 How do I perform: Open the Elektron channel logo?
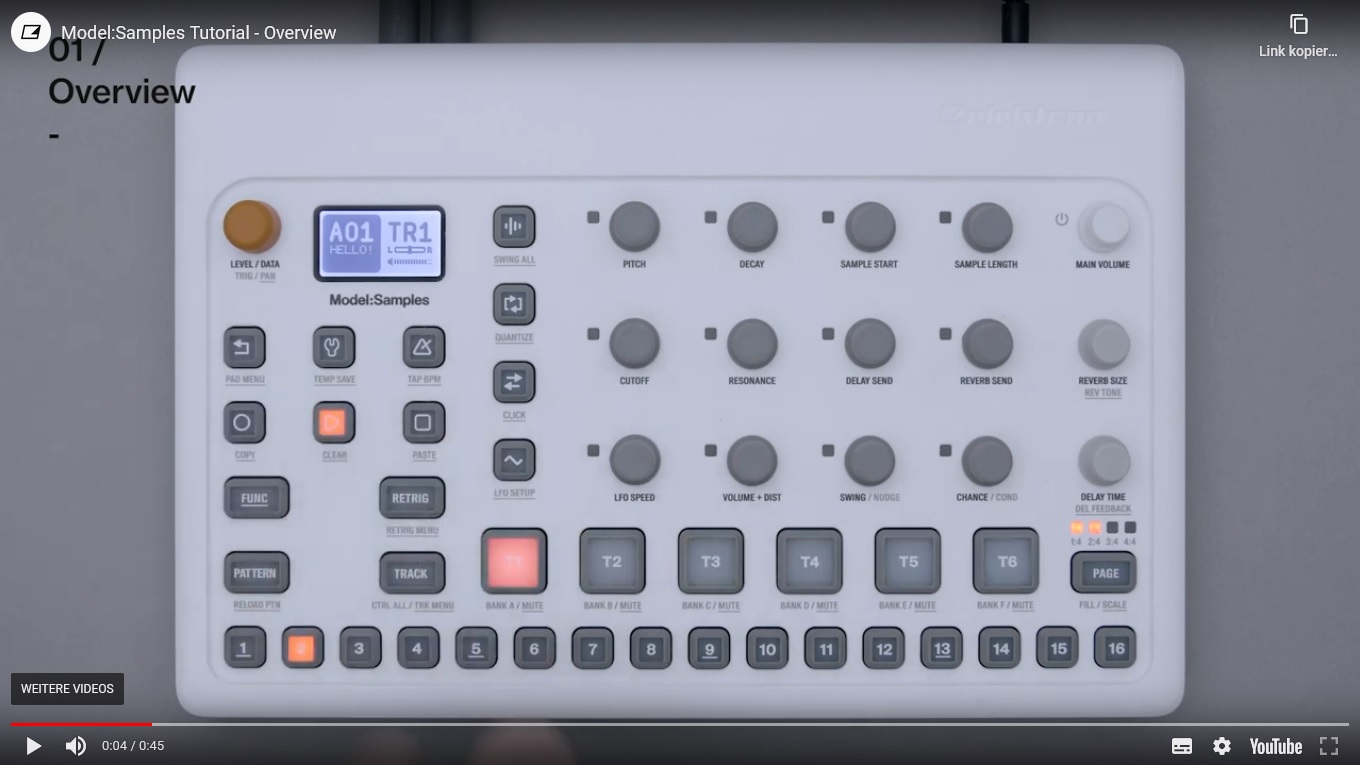click(x=31, y=32)
